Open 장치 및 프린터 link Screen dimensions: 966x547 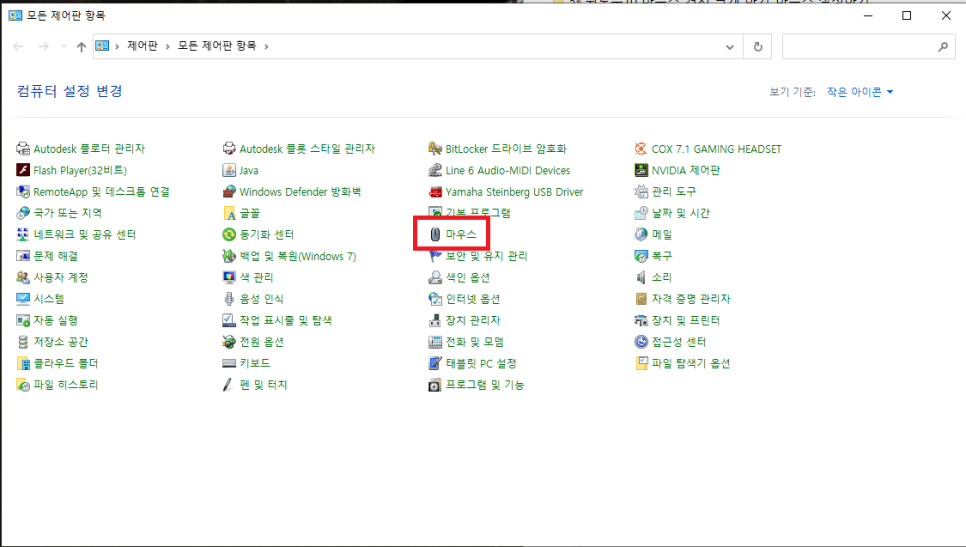pyautogui.click(x=686, y=320)
